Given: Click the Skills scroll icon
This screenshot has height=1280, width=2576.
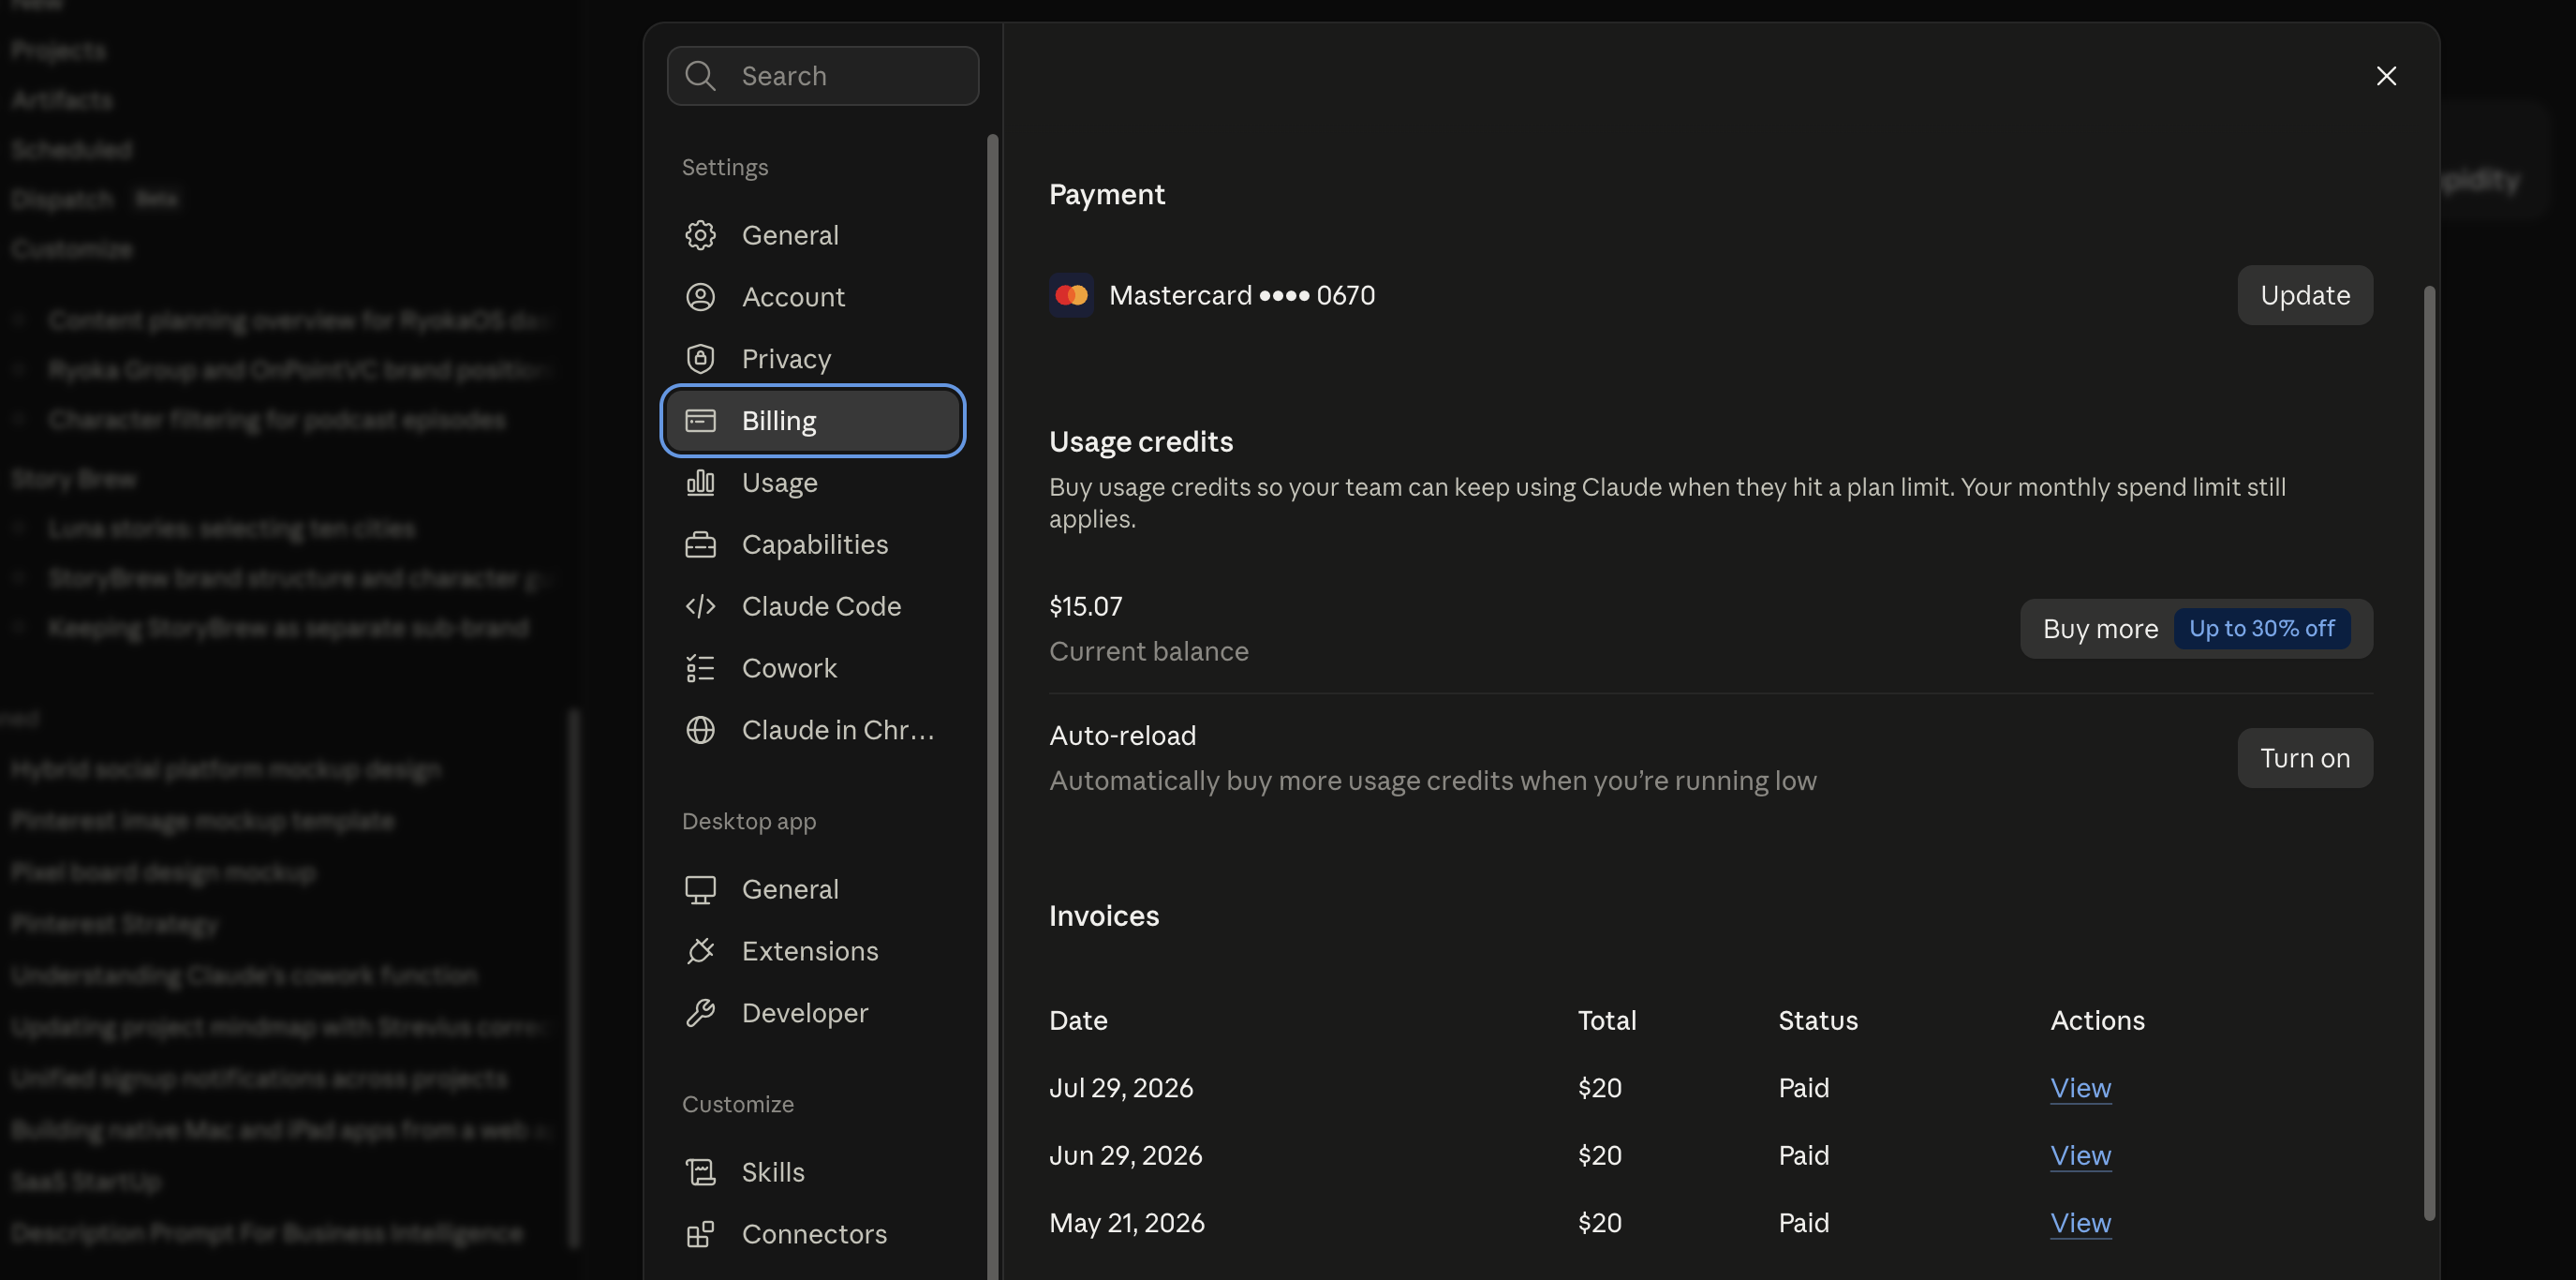Looking at the screenshot, I should click(700, 1172).
